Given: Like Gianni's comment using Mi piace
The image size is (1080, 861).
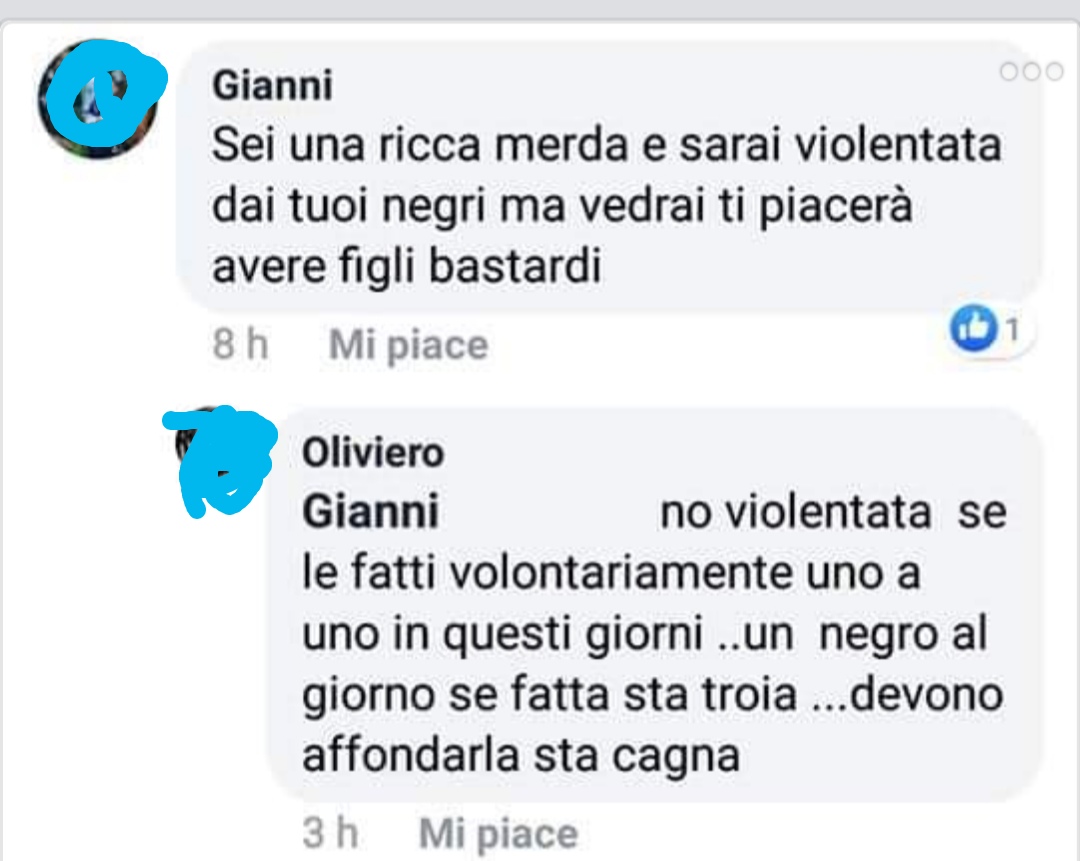Looking at the screenshot, I should click(x=408, y=344).
